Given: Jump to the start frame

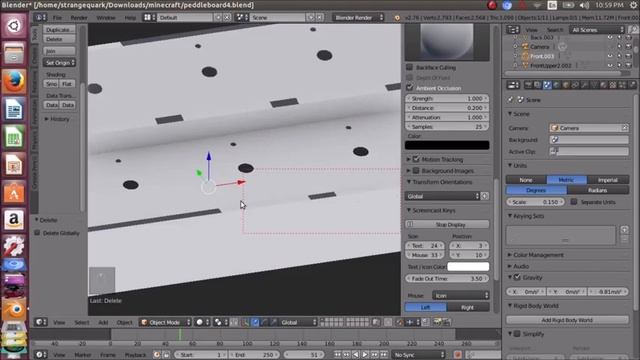Looking at the screenshot, I should [x=338, y=354].
